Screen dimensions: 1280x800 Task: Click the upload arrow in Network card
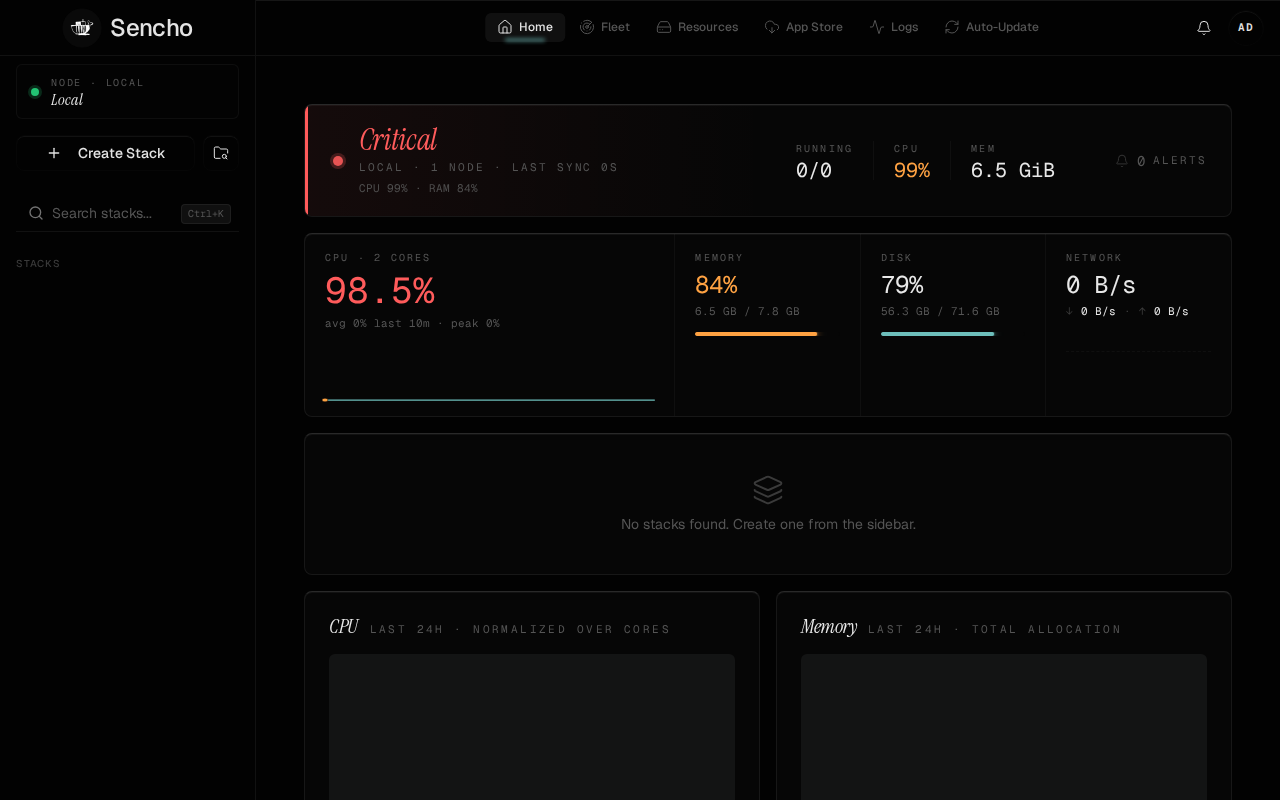coord(1143,311)
